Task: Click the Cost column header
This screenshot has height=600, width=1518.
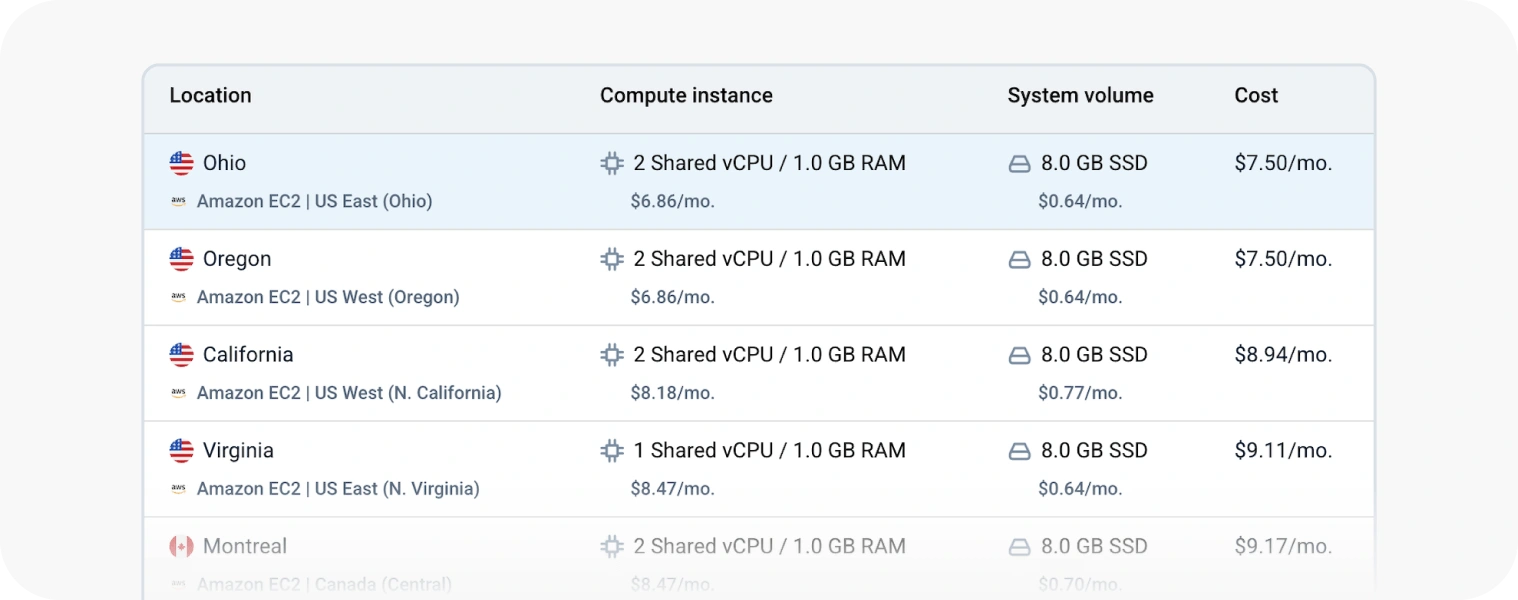Action: [x=1256, y=96]
